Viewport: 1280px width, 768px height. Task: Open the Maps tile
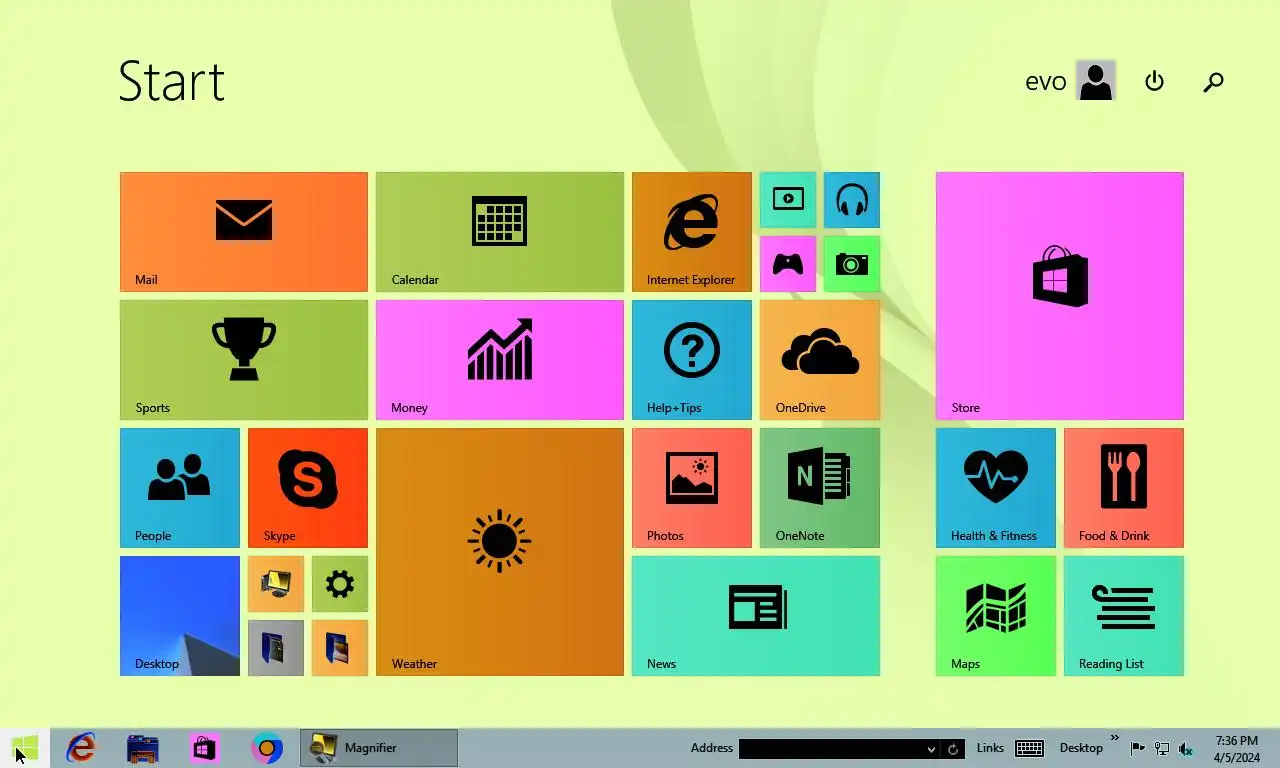pos(996,616)
